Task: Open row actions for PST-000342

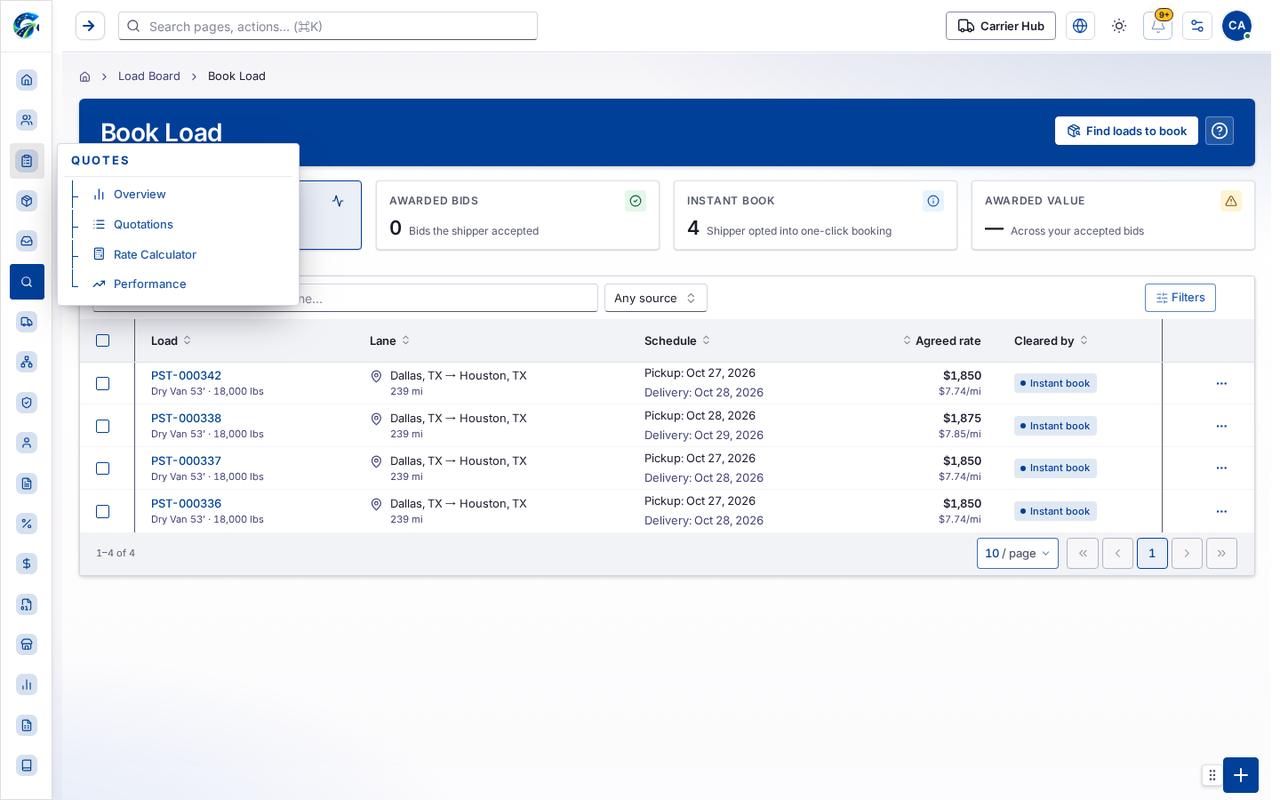Action: pyautogui.click(x=1221, y=383)
